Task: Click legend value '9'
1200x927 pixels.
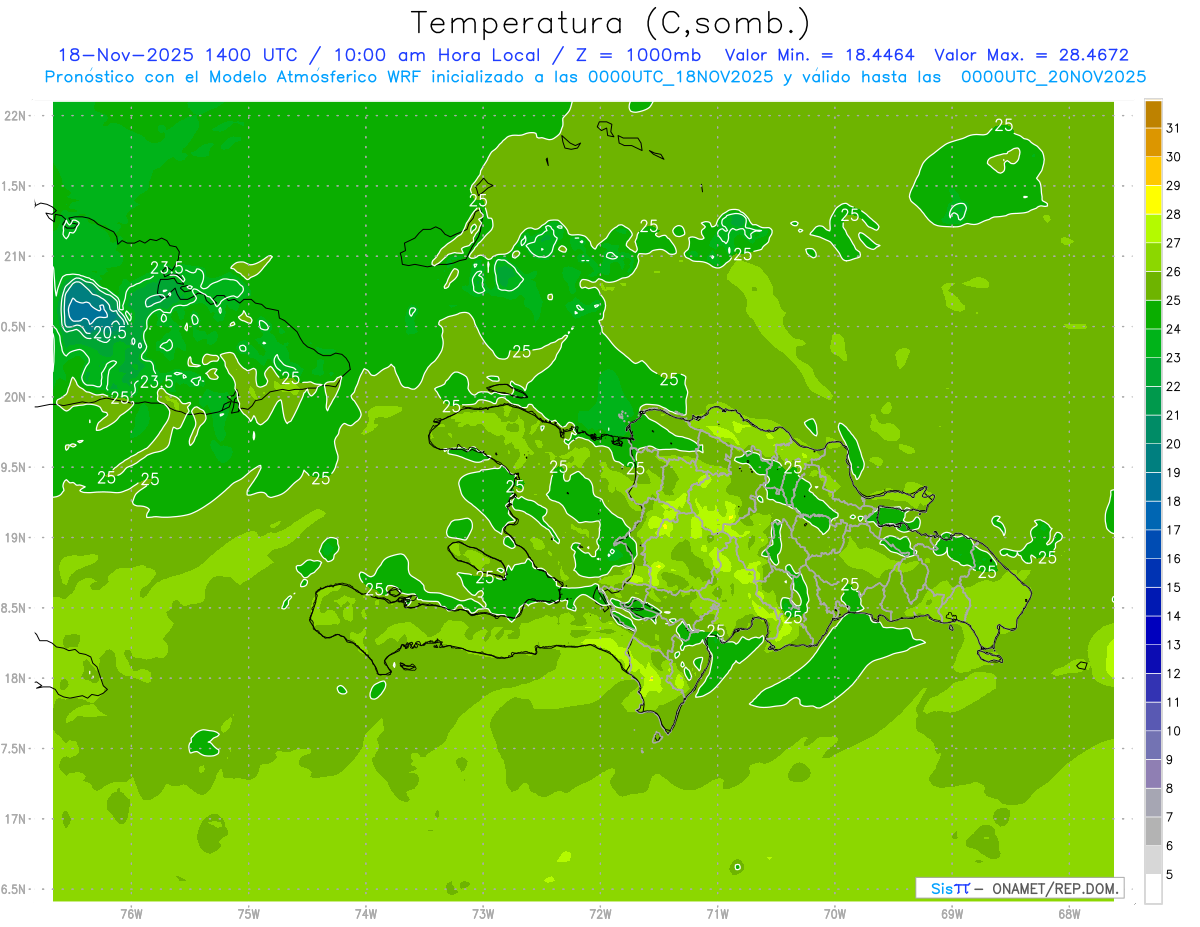Action: [x=1170, y=759]
